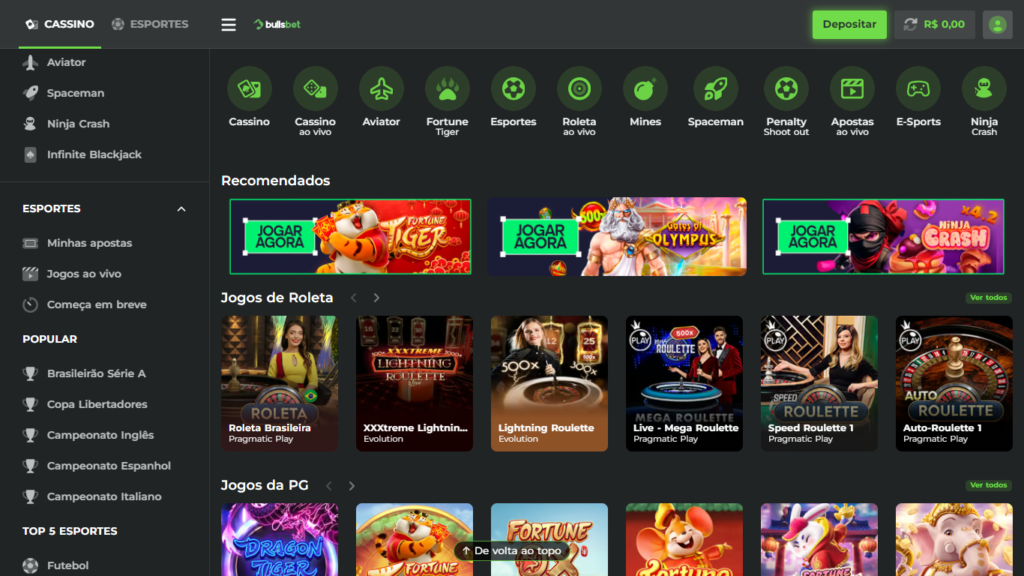This screenshot has width=1024, height=576.
Task: Click the Spaceman rocket icon in sidebar
Action: (30, 93)
